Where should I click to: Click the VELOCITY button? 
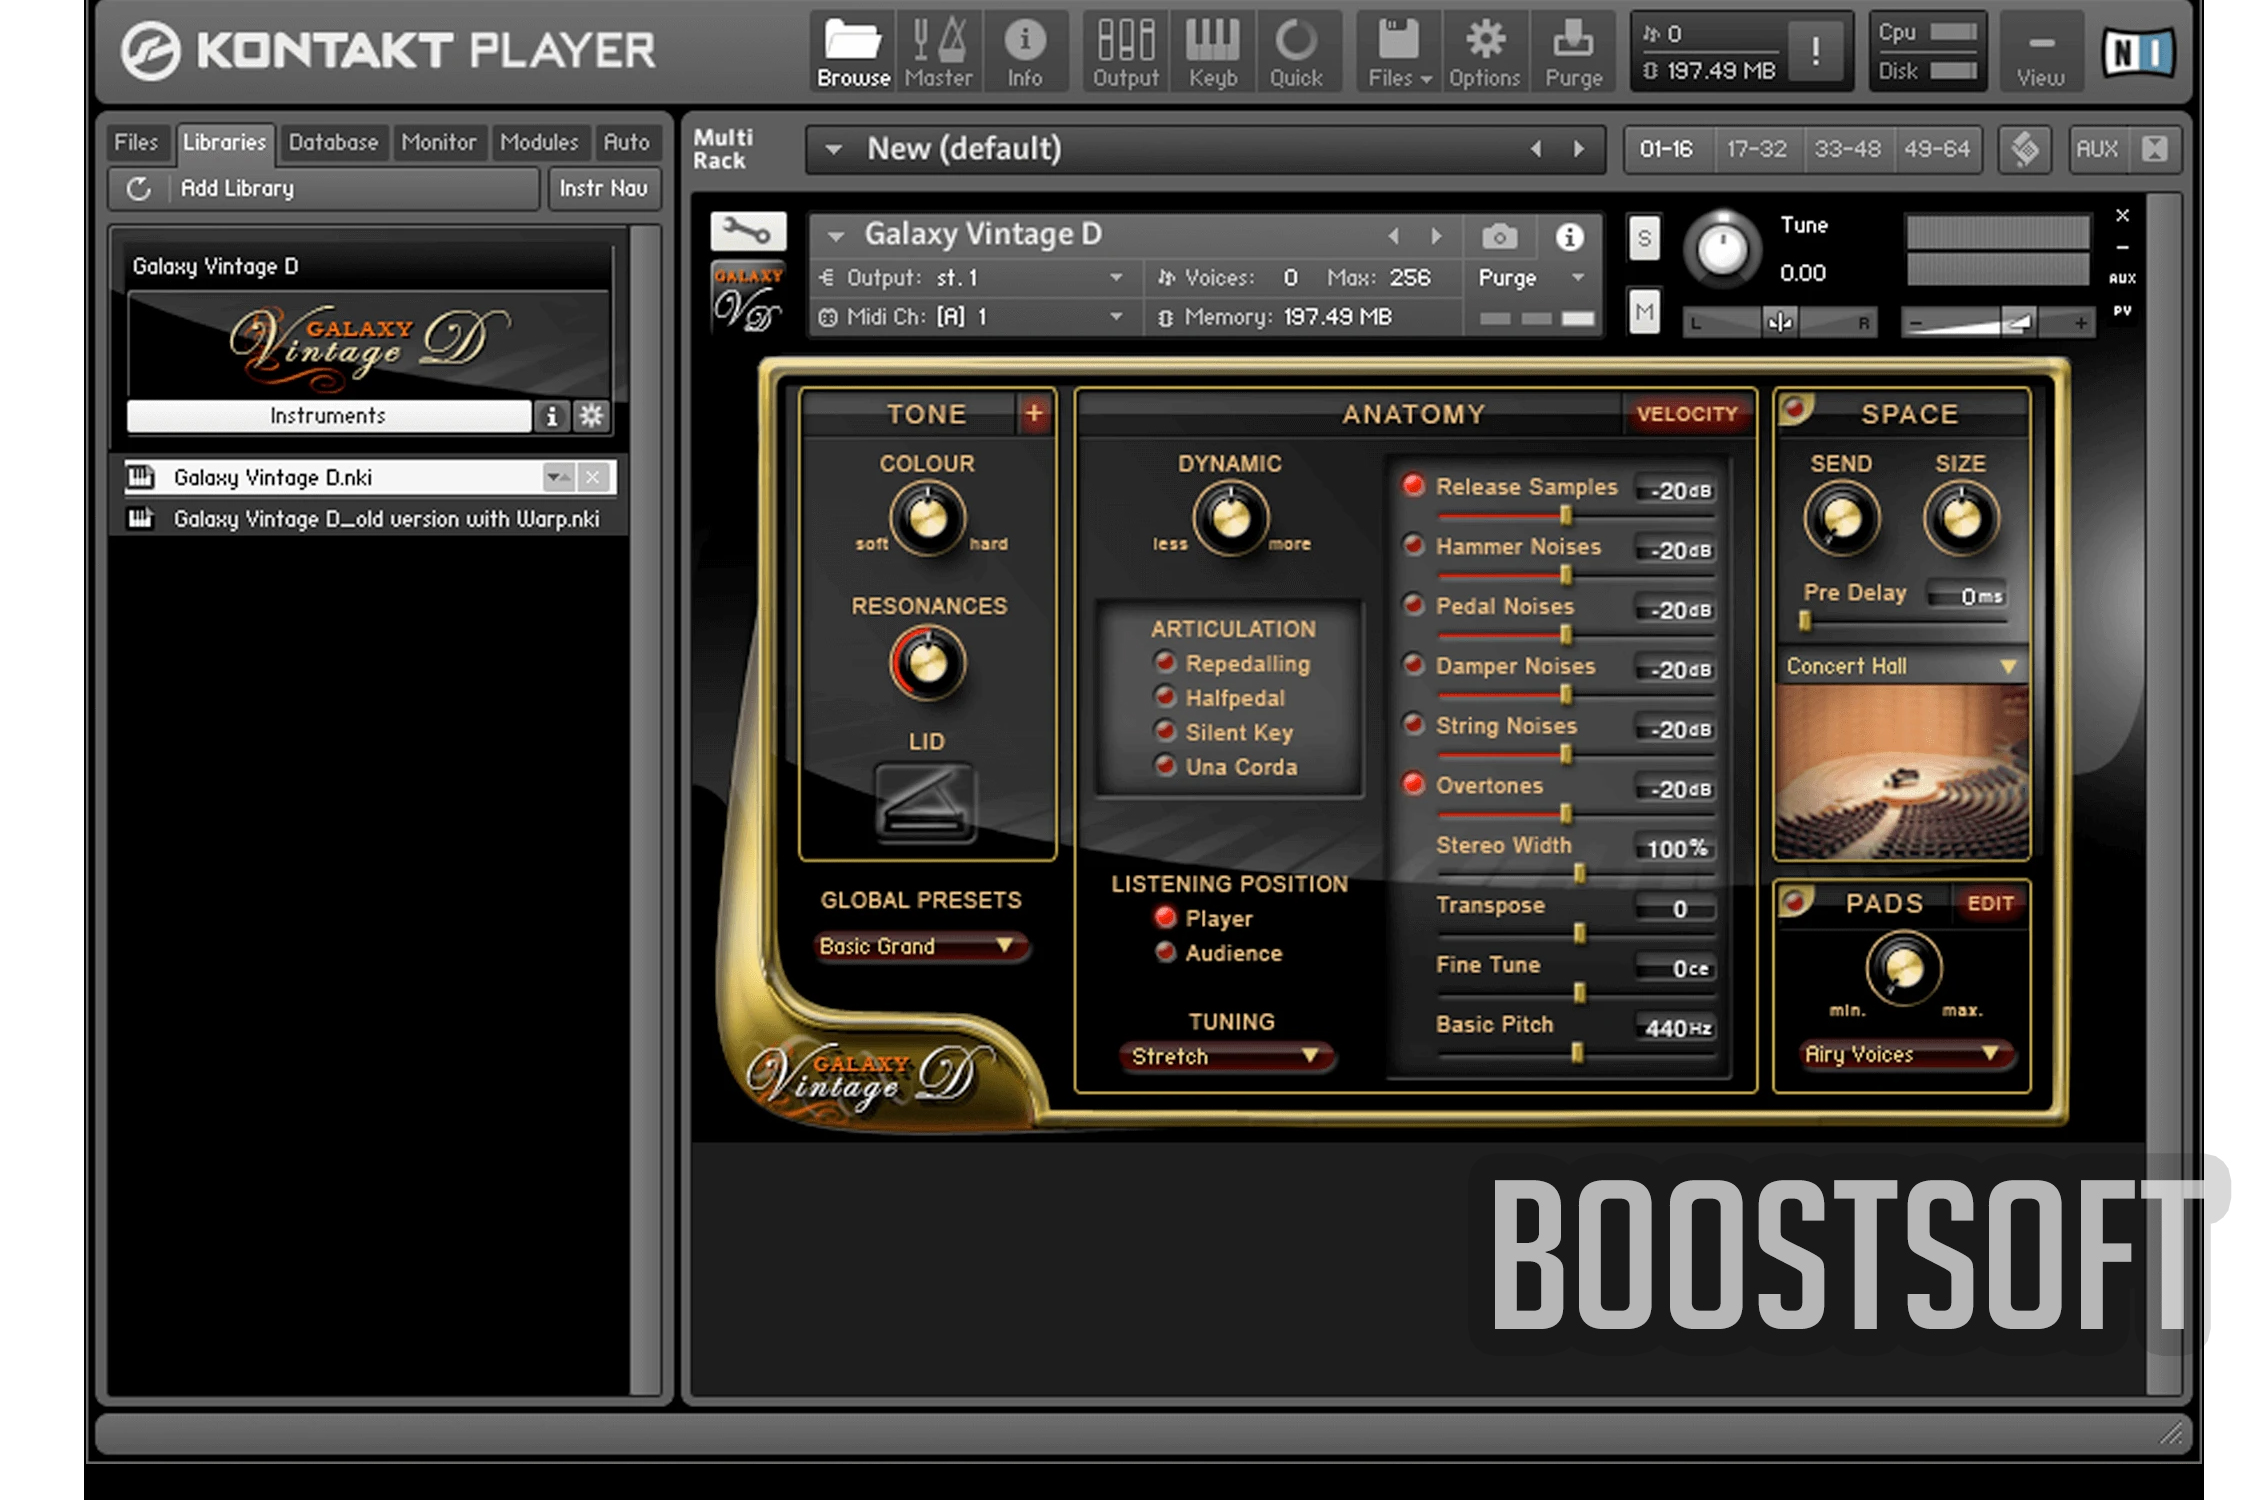click(x=1687, y=413)
